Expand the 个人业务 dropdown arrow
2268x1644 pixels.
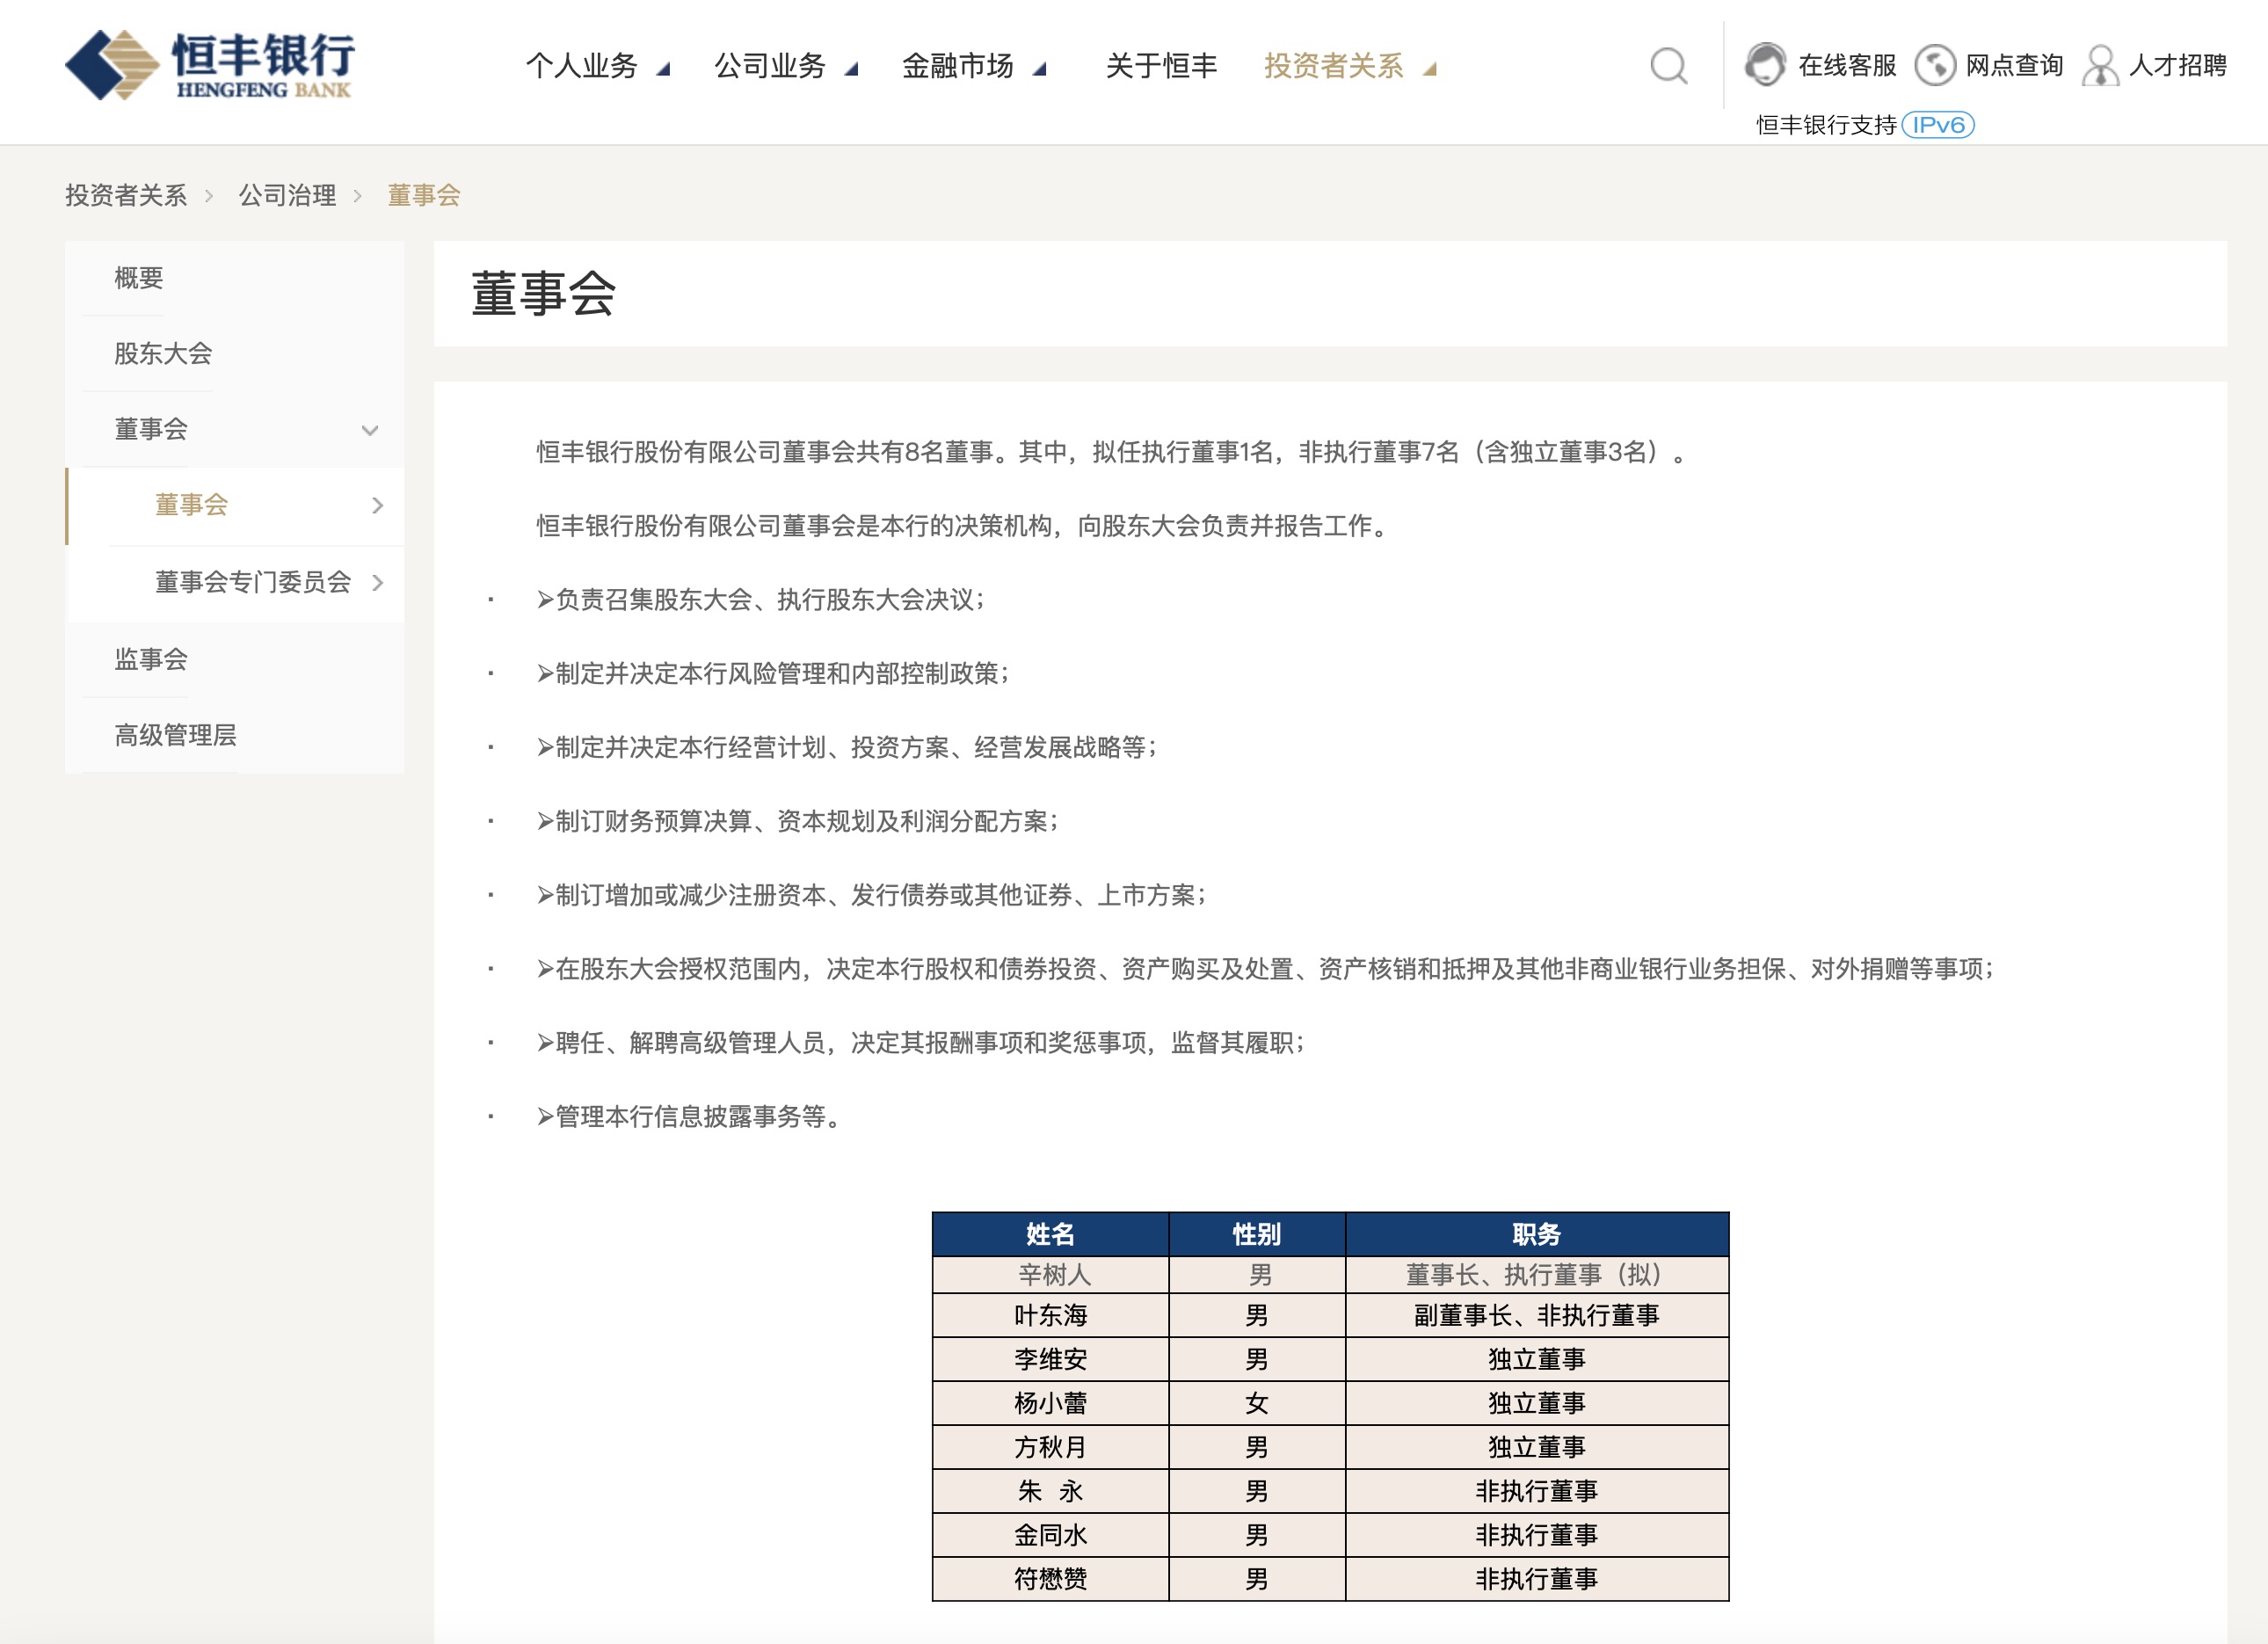[663, 69]
